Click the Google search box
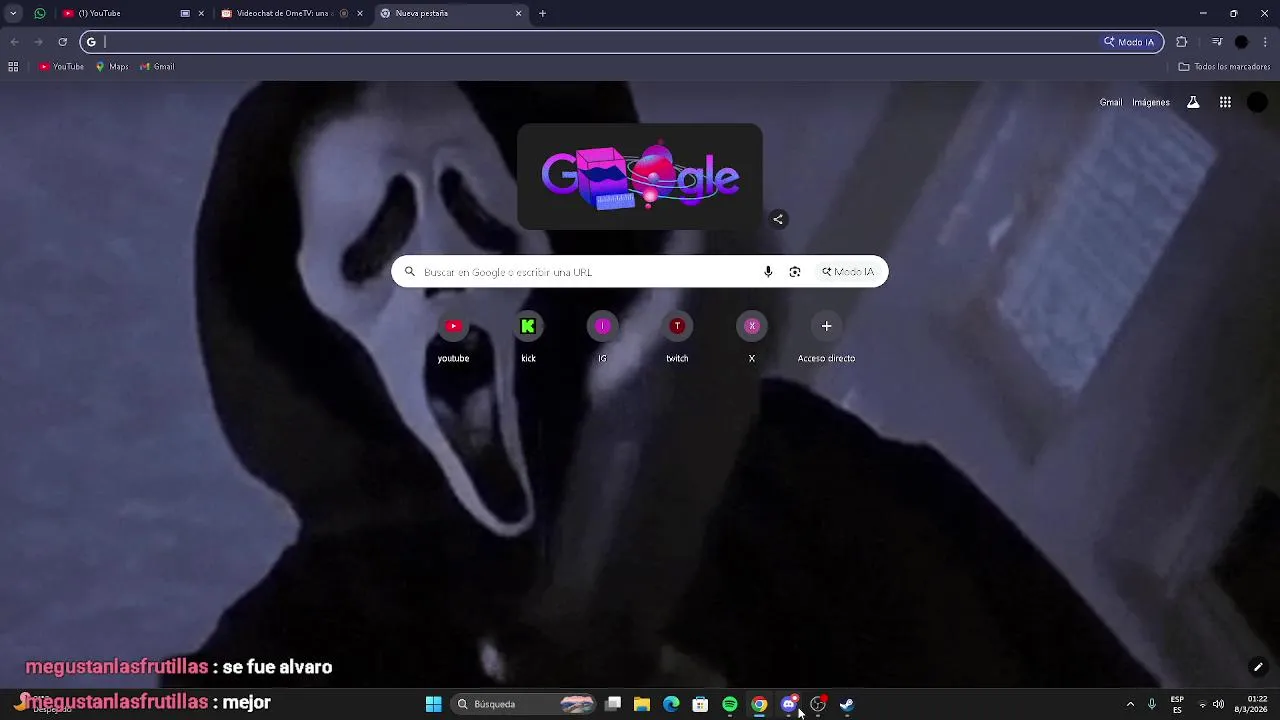1280x720 pixels. coord(640,272)
